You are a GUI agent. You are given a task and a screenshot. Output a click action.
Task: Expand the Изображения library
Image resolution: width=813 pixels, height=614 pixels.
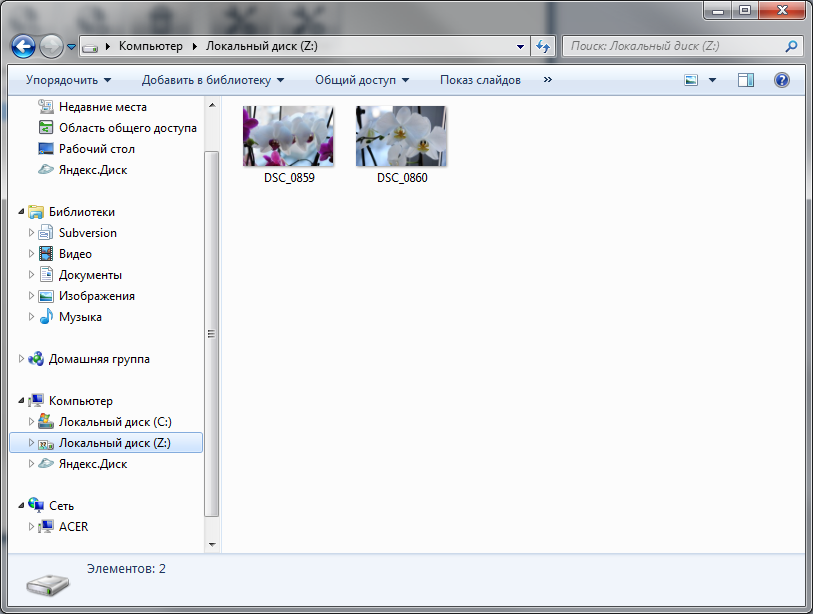click(x=31, y=296)
